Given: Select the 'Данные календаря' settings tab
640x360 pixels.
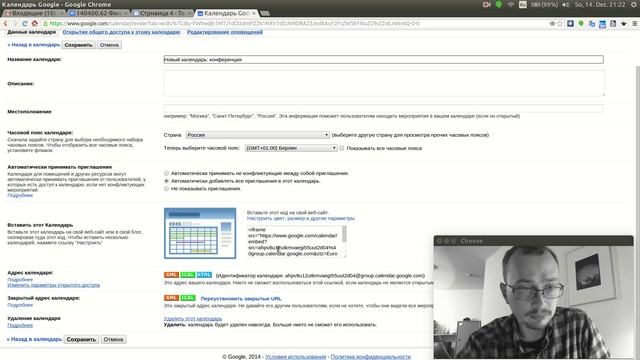Looking at the screenshot, I should click(x=31, y=32).
